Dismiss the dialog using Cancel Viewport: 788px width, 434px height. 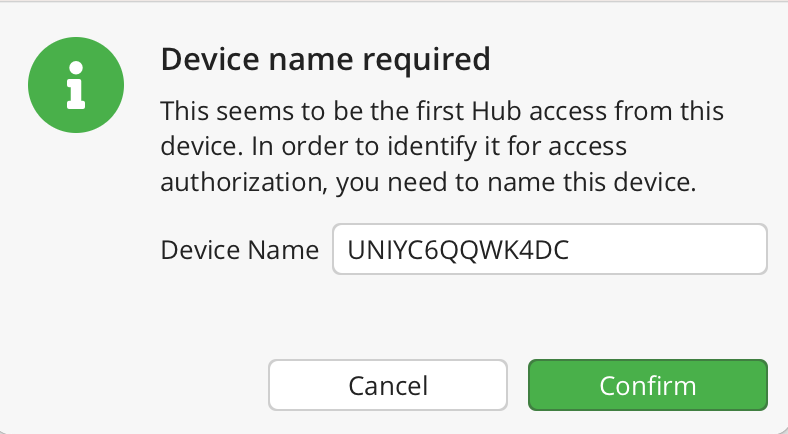point(388,385)
